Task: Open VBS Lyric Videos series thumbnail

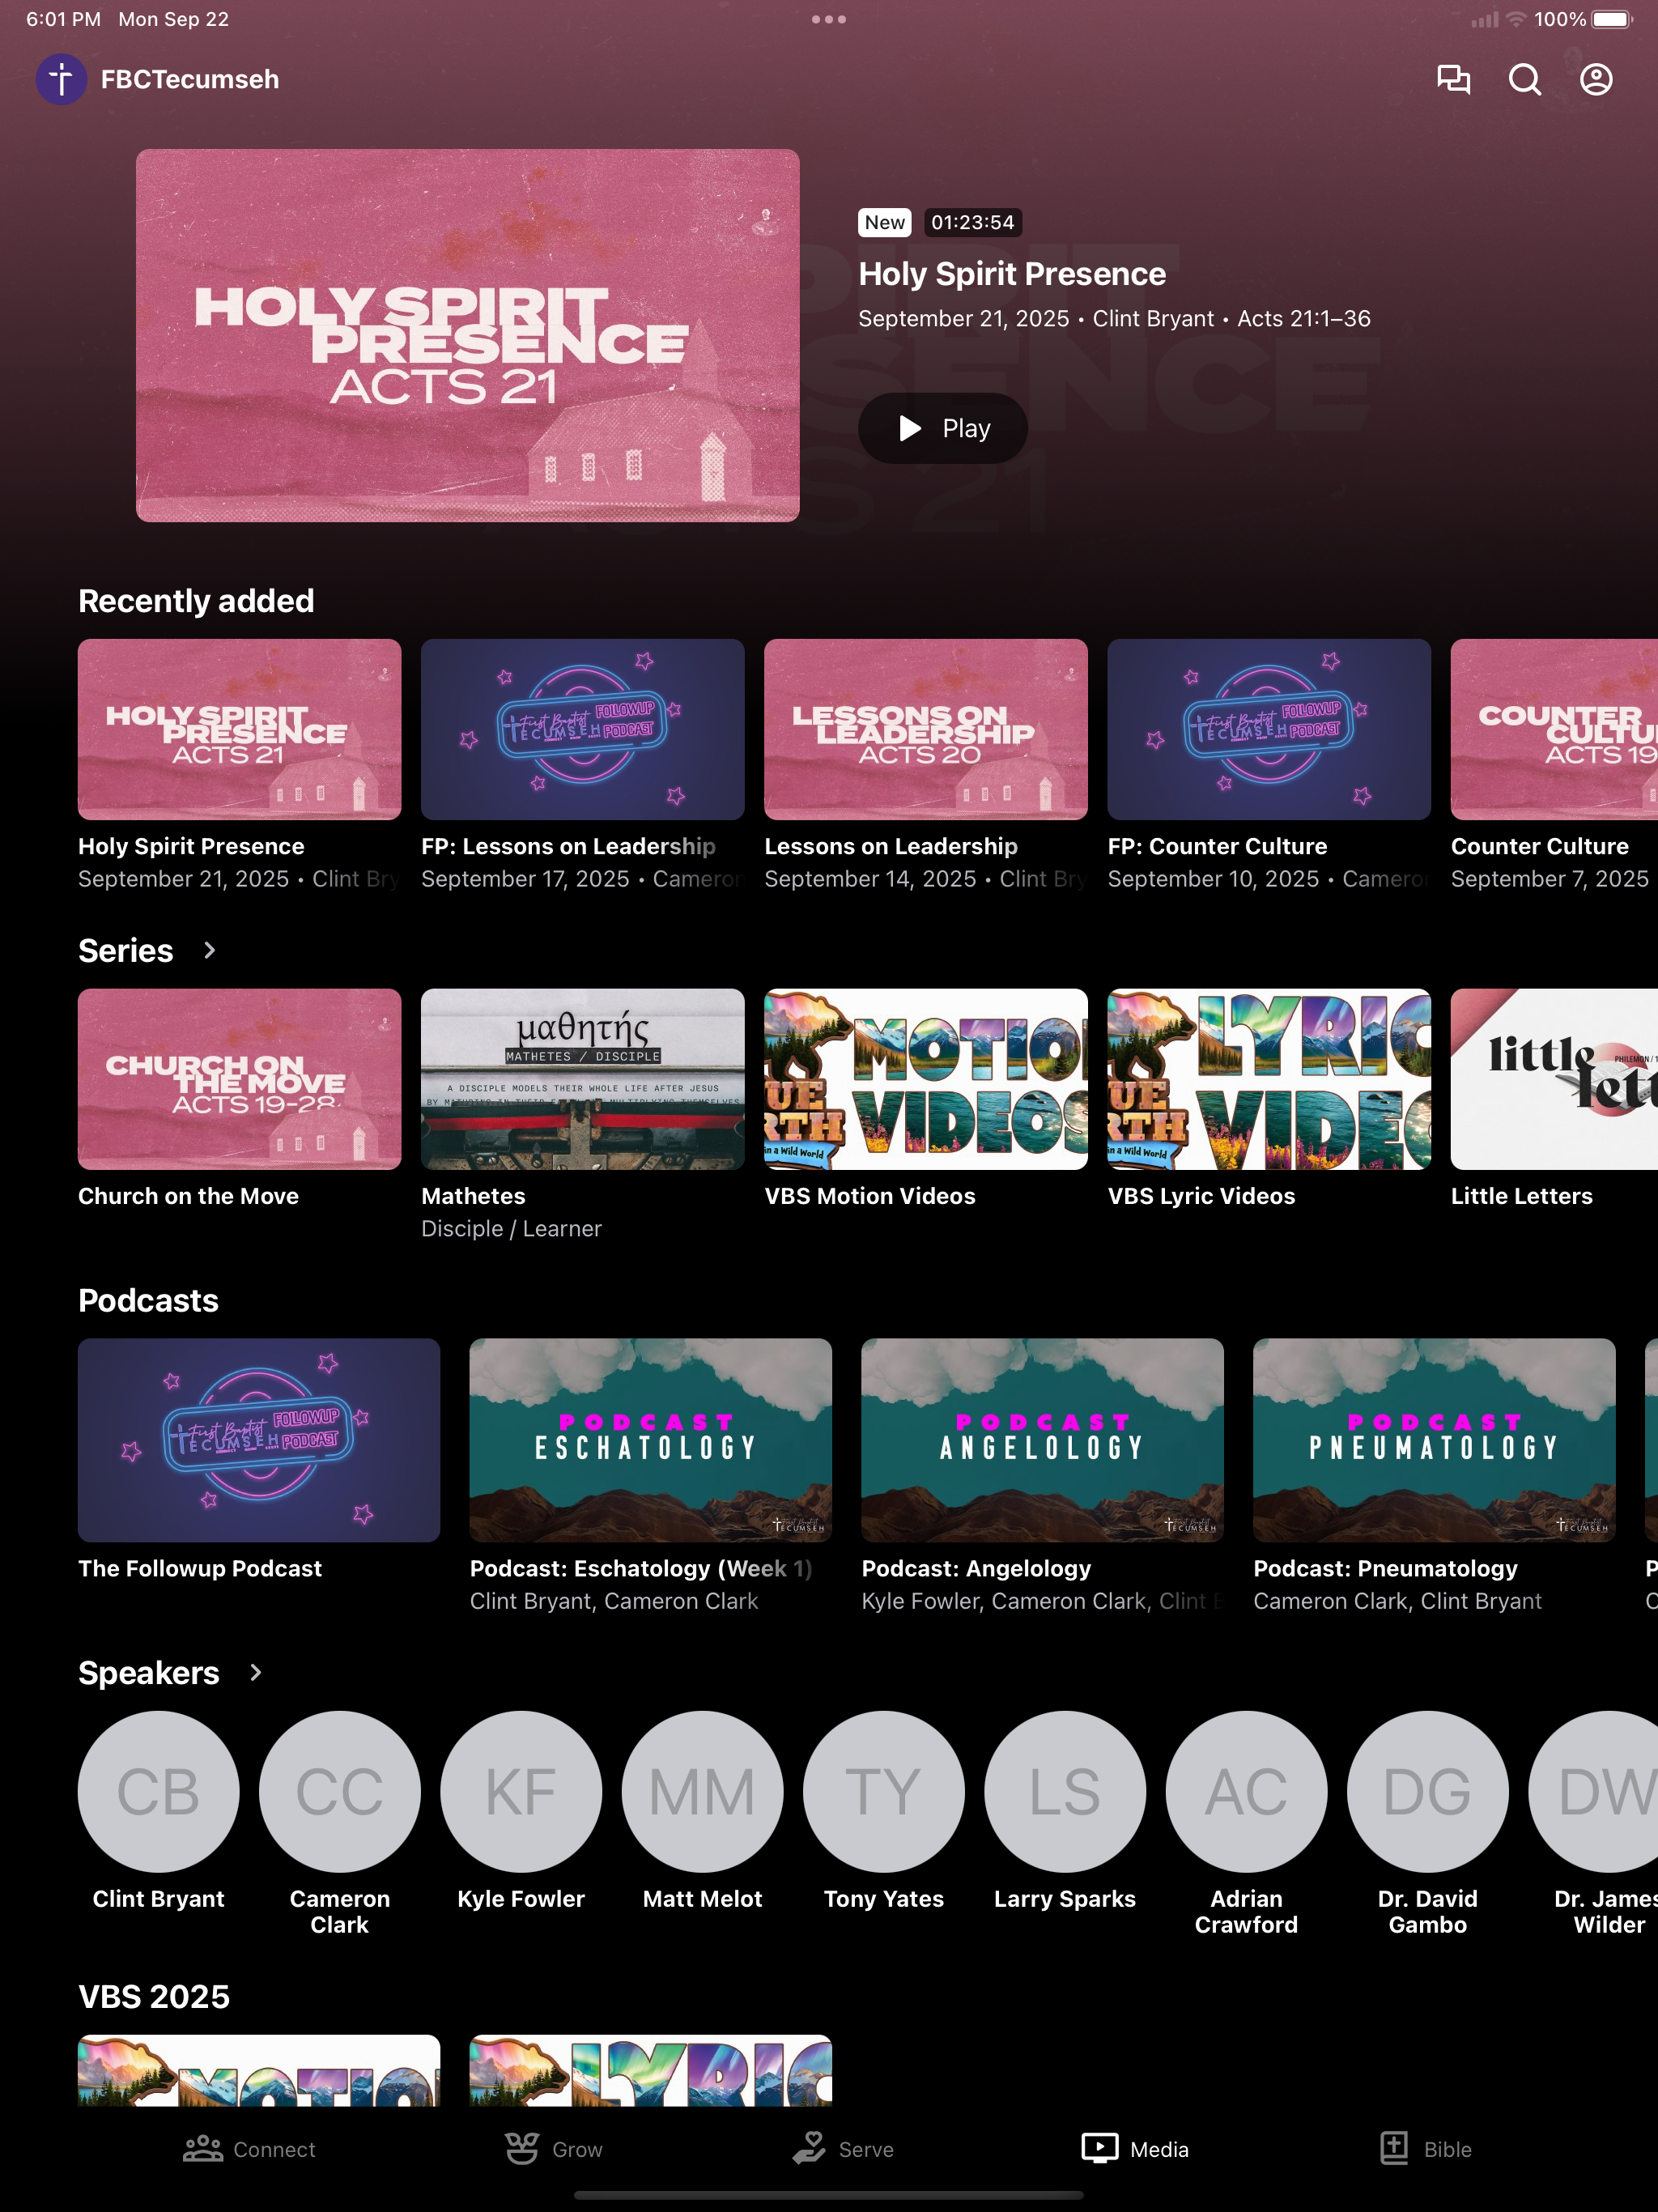Action: [1269, 1079]
